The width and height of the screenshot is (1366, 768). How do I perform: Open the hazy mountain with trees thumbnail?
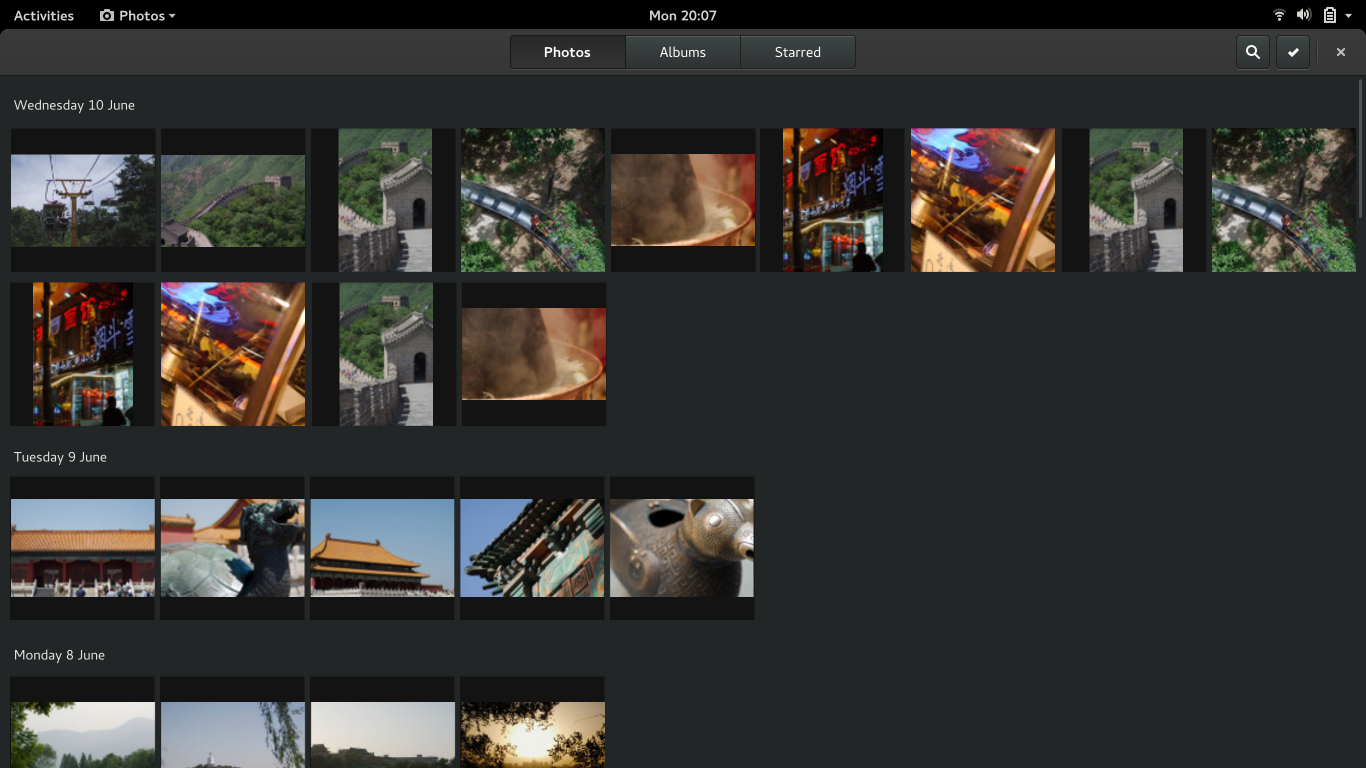pyautogui.click(x=83, y=723)
